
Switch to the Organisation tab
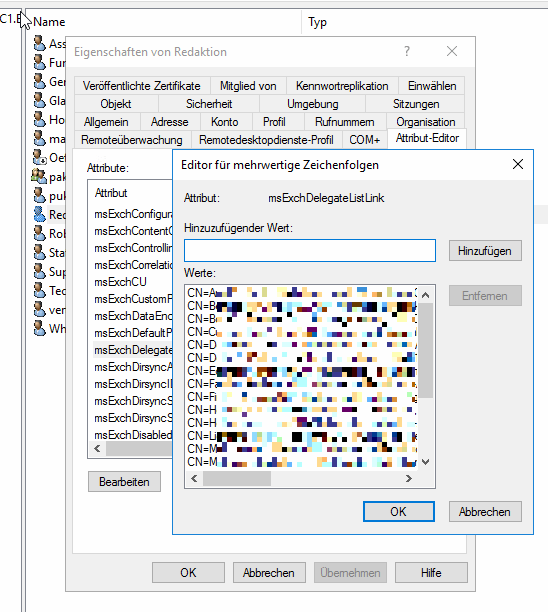click(x=426, y=122)
